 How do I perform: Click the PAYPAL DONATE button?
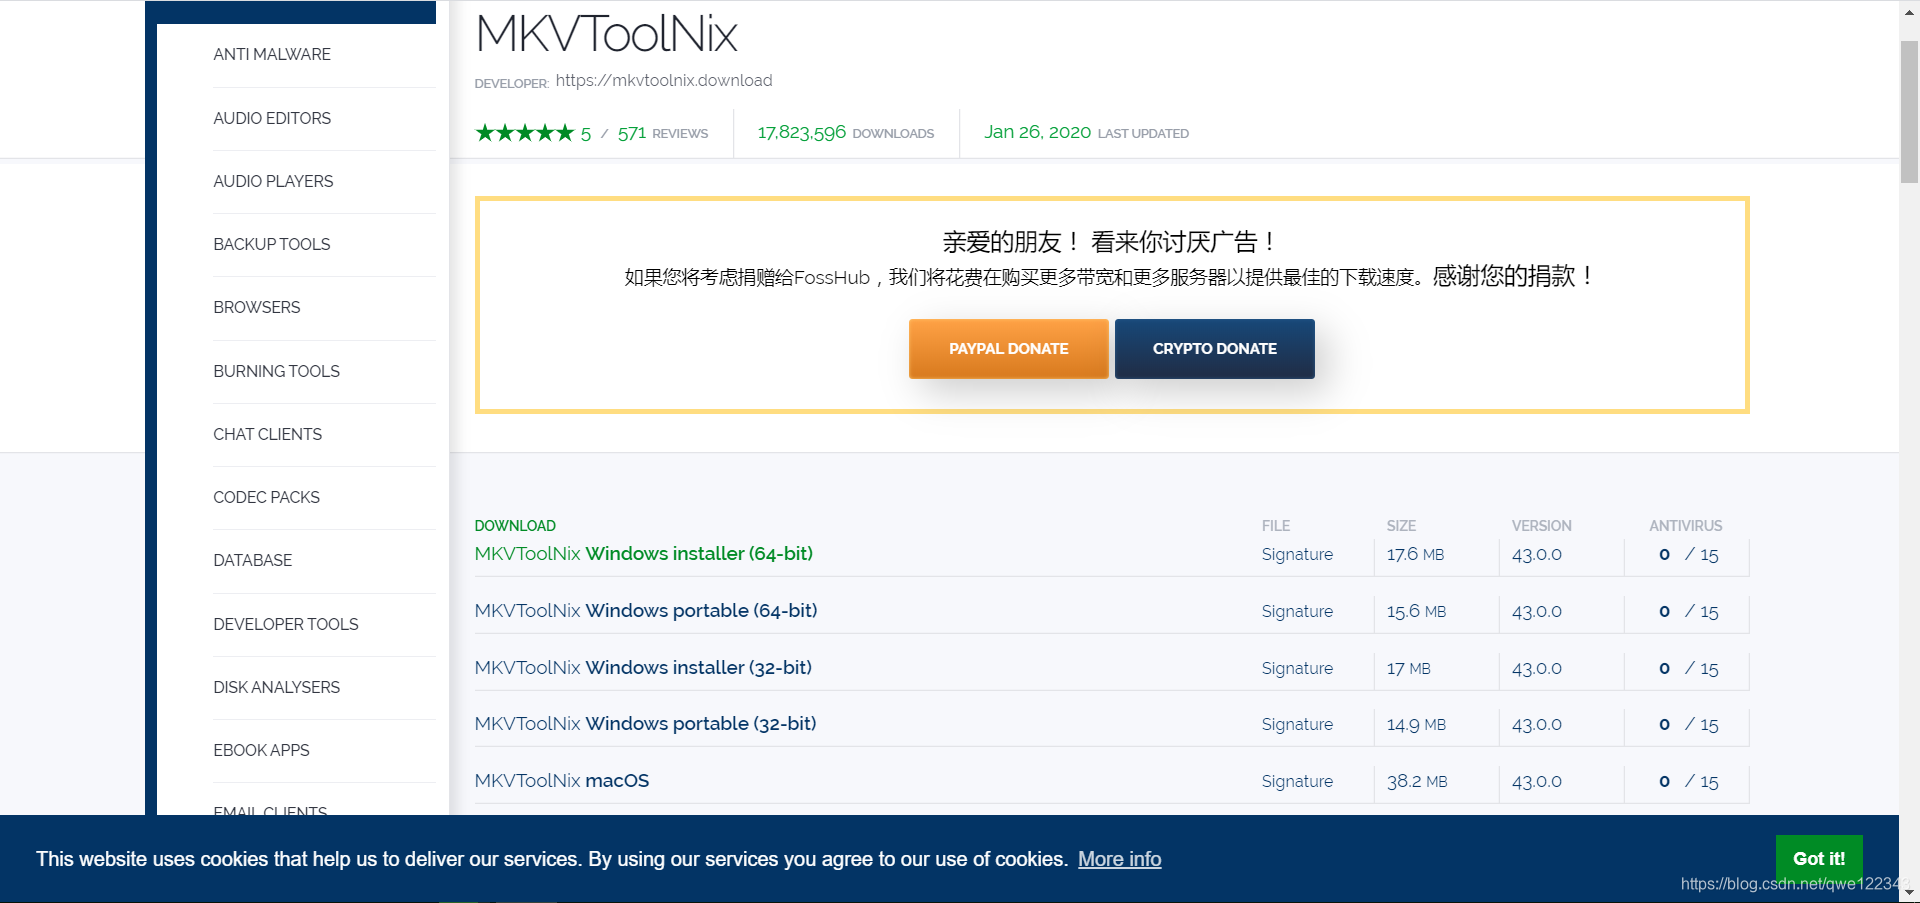tap(1009, 349)
